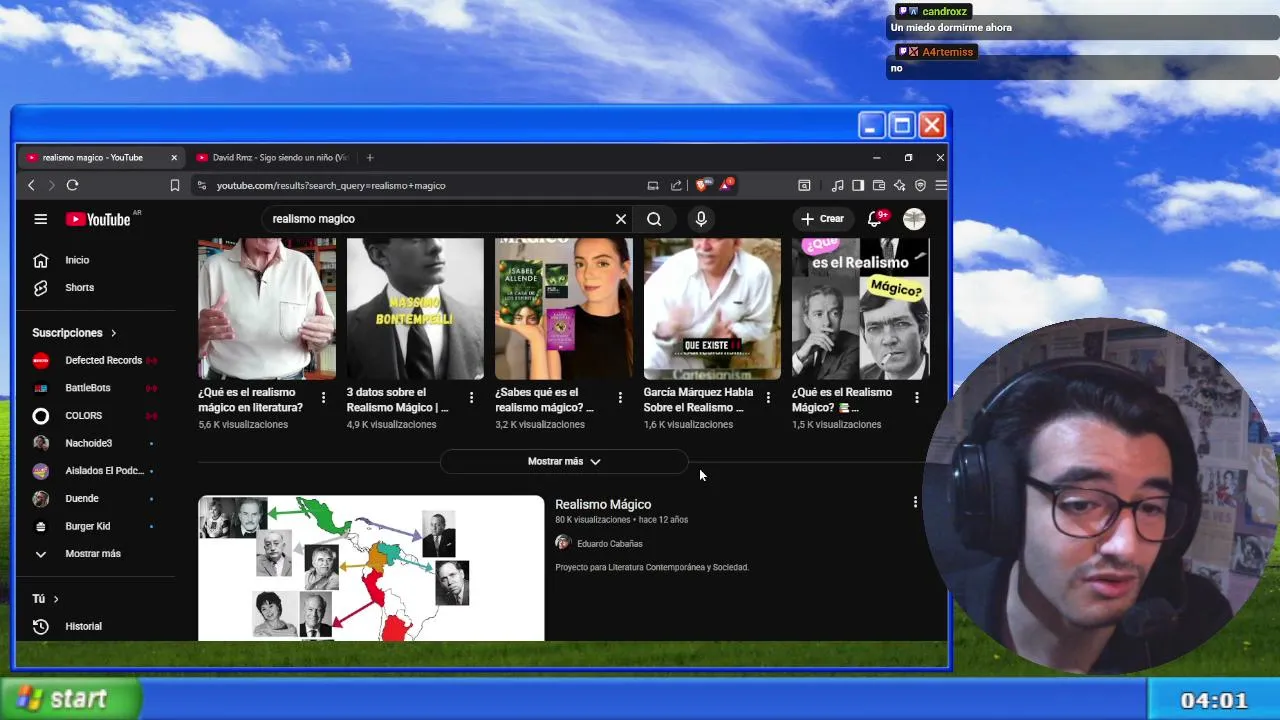Open options menu for 'Realismo Mágico' video
The image size is (1280, 720).
pos(915,502)
